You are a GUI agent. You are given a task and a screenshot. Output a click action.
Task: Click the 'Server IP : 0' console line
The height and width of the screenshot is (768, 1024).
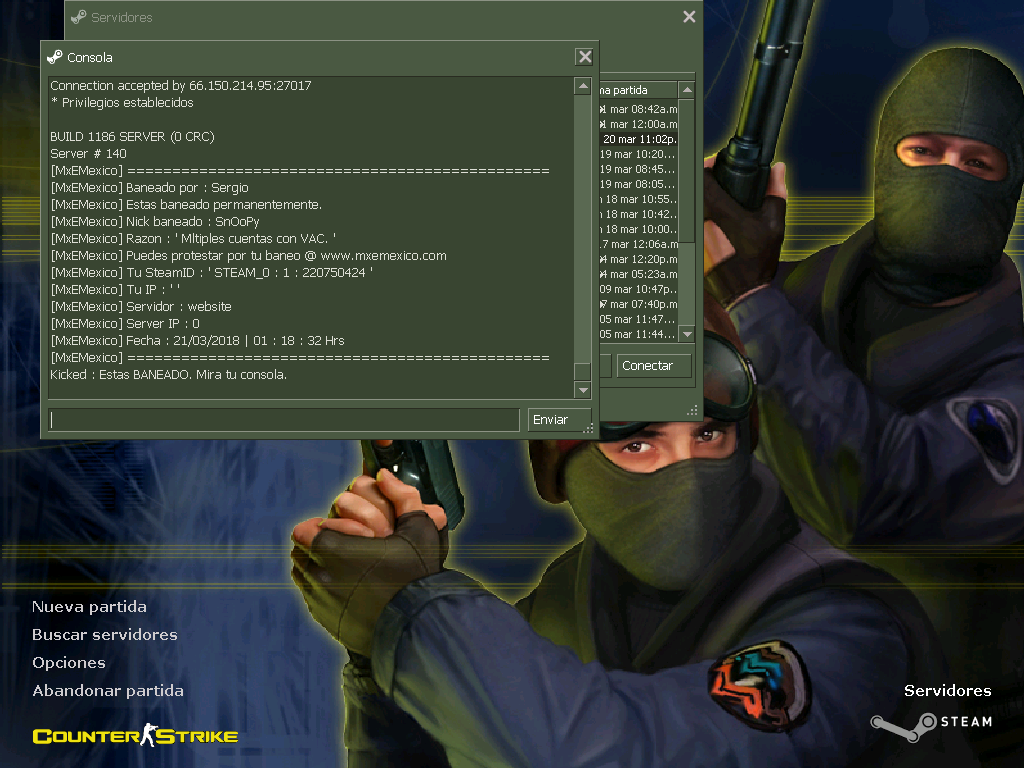125,323
